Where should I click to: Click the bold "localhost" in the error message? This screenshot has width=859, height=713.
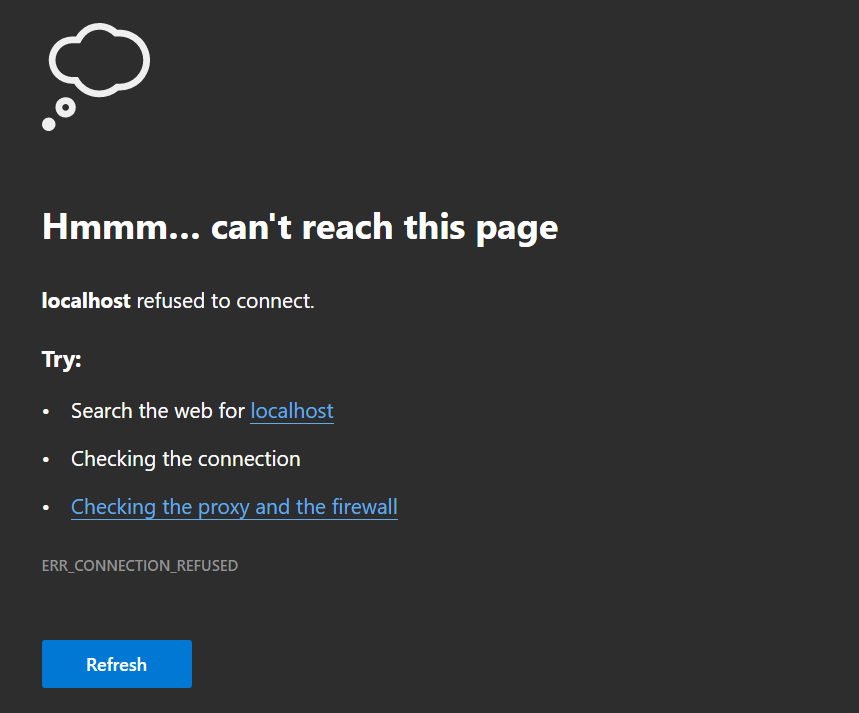[x=86, y=300]
